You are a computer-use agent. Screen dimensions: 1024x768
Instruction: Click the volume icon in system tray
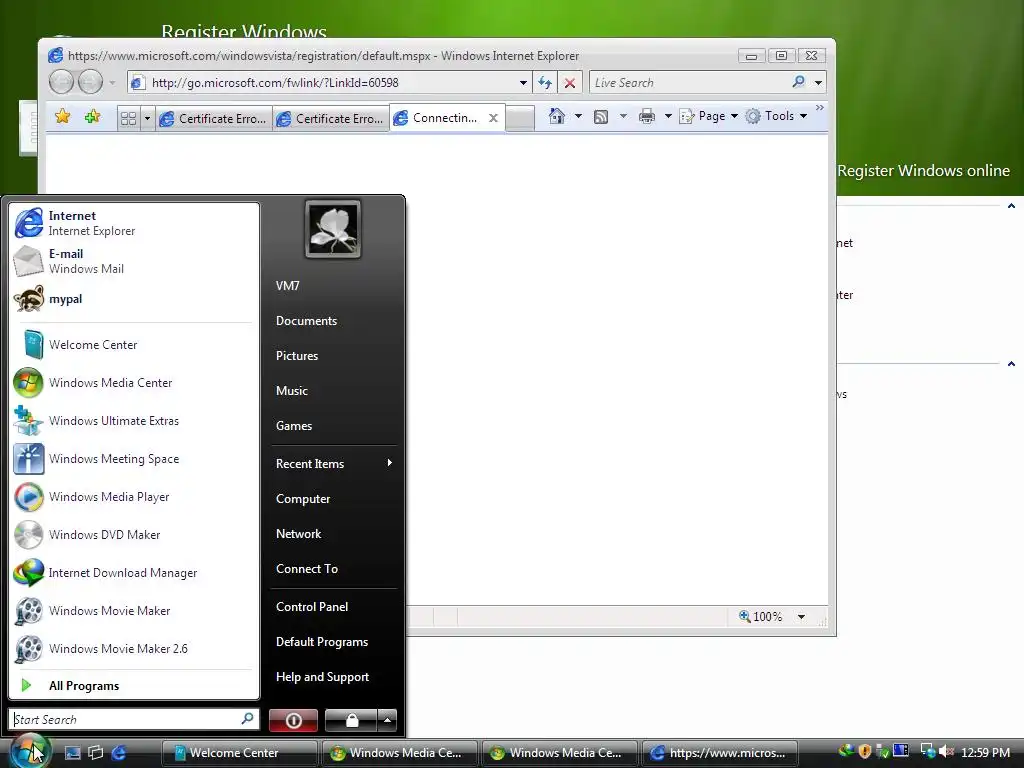[x=946, y=752]
